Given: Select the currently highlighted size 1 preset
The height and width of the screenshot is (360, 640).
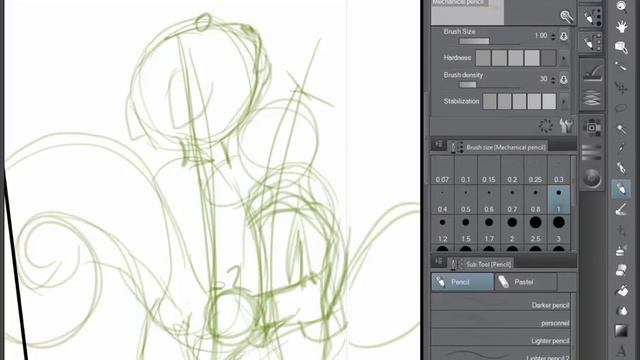Looking at the screenshot, I should coord(559,201).
